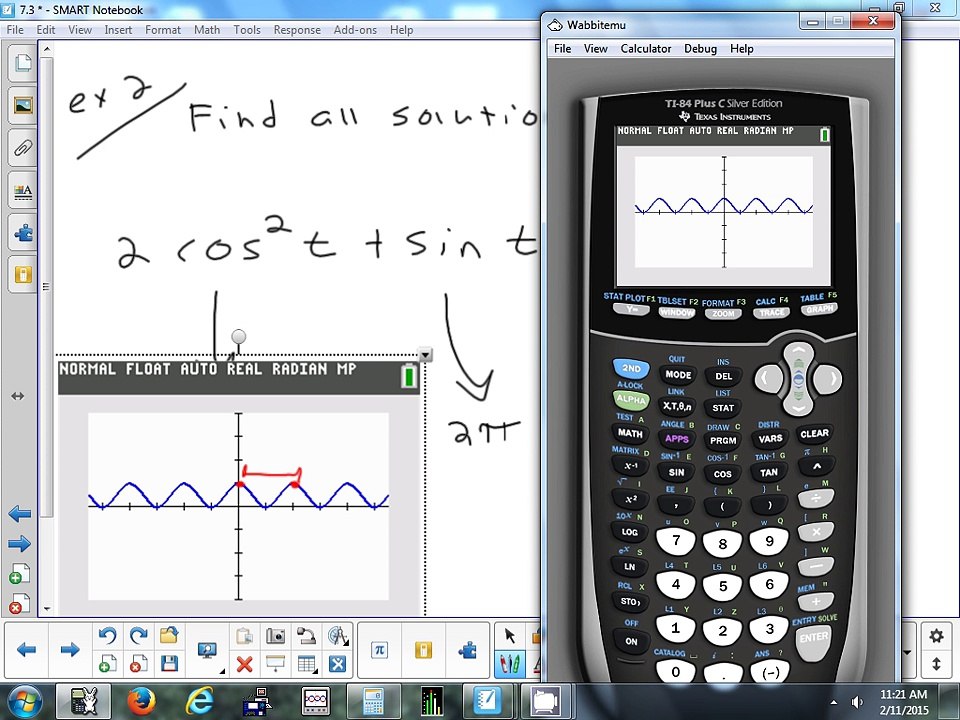Move sidebar to other side arrow
This screenshot has height=720, width=960.
[x=18, y=396]
